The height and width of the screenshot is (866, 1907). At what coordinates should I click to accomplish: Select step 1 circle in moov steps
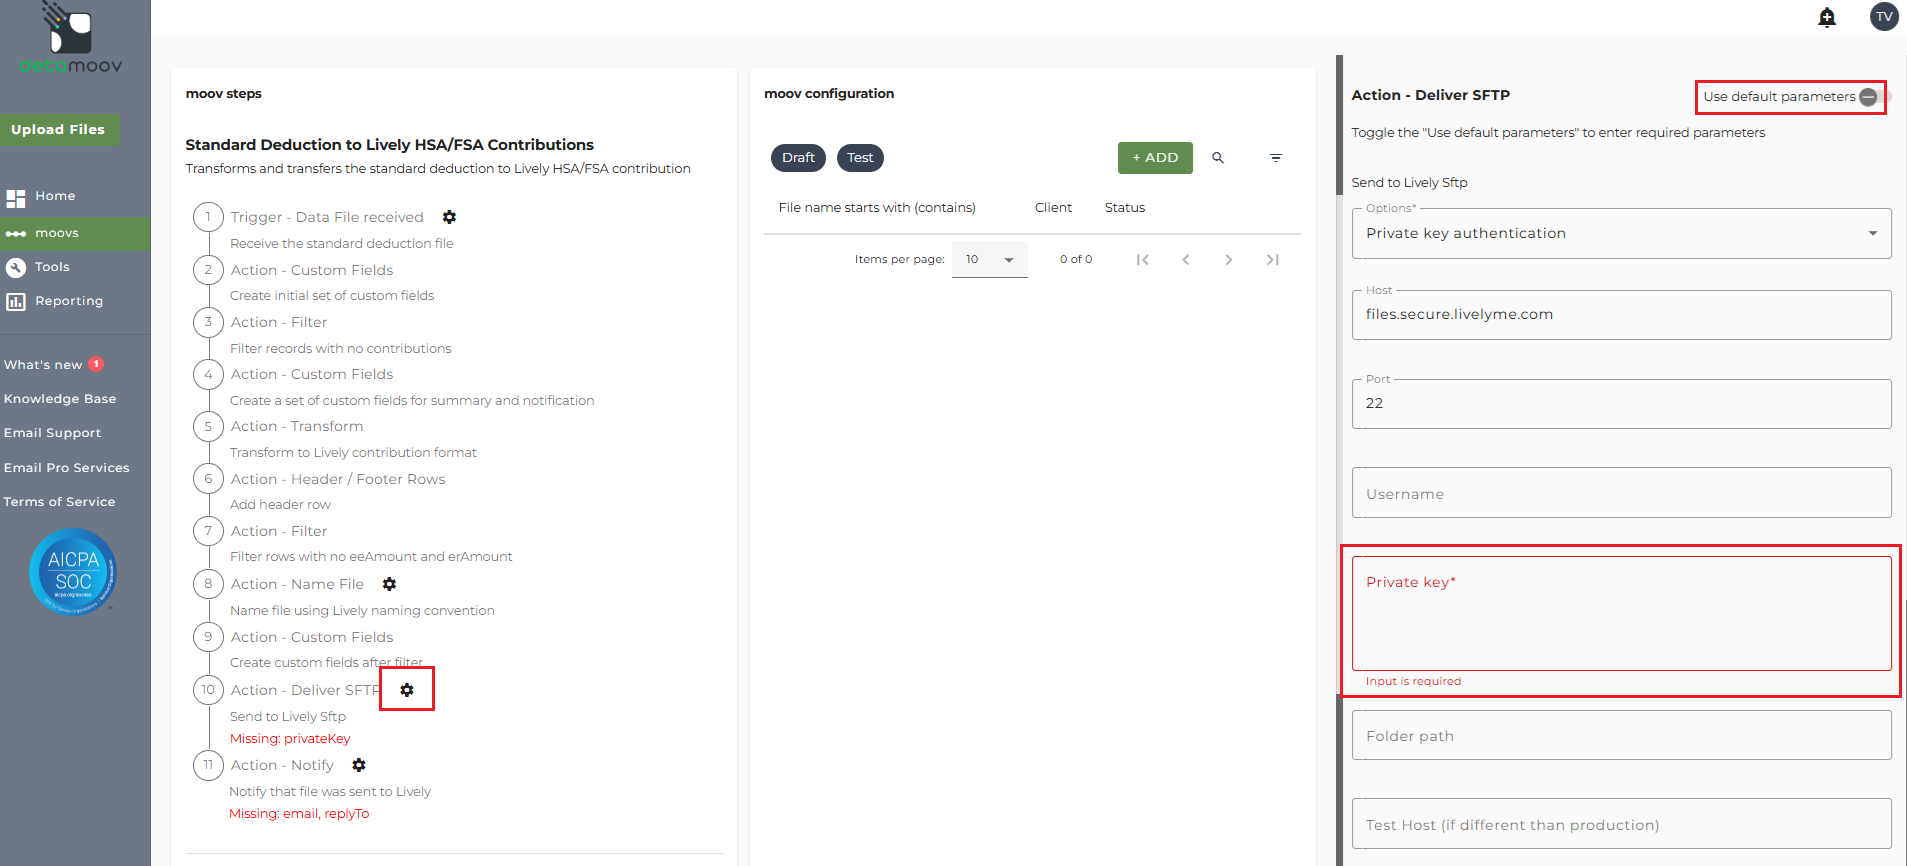click(x=208, y=217)
